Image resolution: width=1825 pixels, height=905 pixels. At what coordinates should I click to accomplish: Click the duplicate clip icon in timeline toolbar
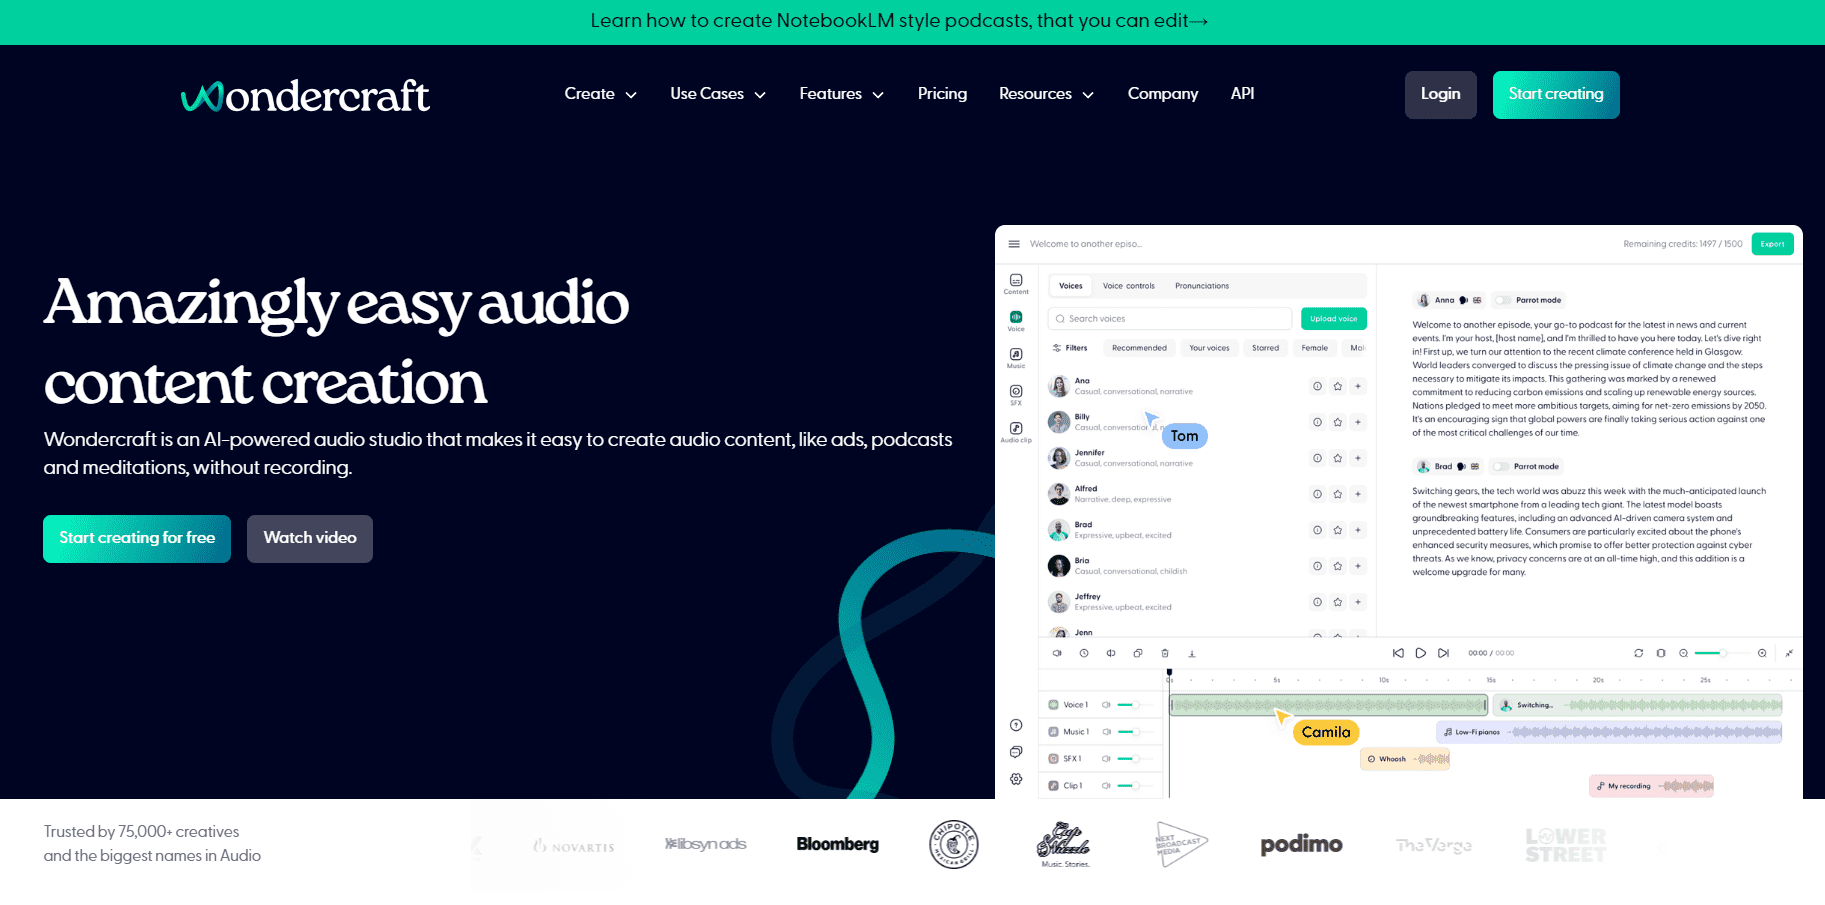coord(1138,653)
